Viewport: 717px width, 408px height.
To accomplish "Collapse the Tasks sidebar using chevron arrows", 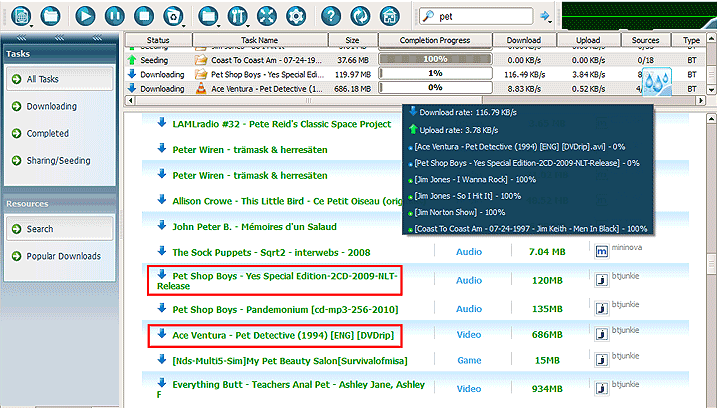I will pyautogui.click(x=59, y=38).
